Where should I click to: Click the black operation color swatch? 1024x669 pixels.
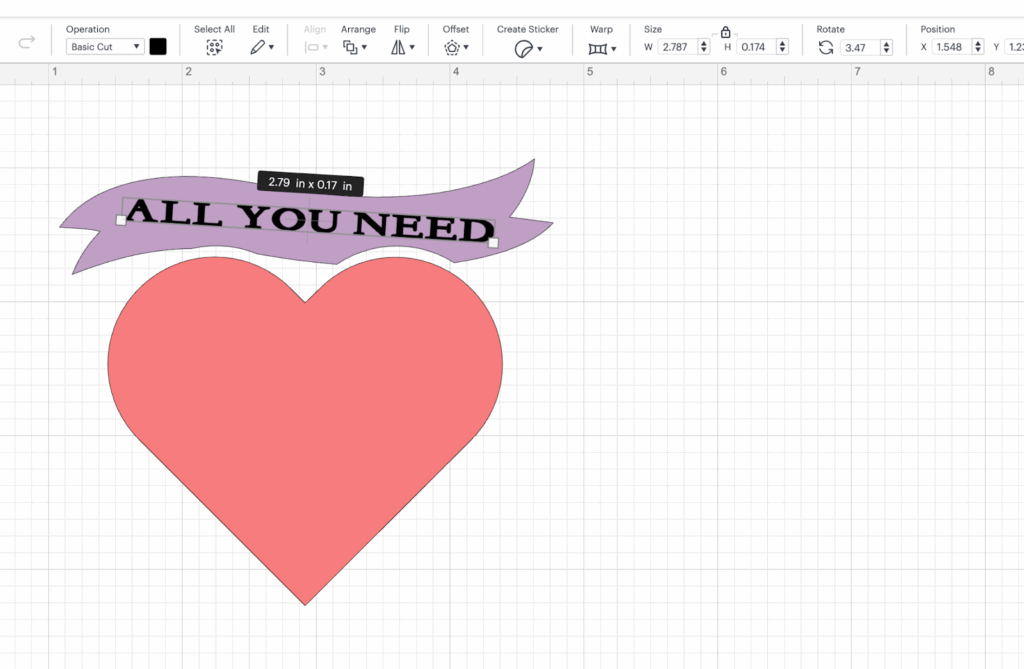(x=158, y=46)
